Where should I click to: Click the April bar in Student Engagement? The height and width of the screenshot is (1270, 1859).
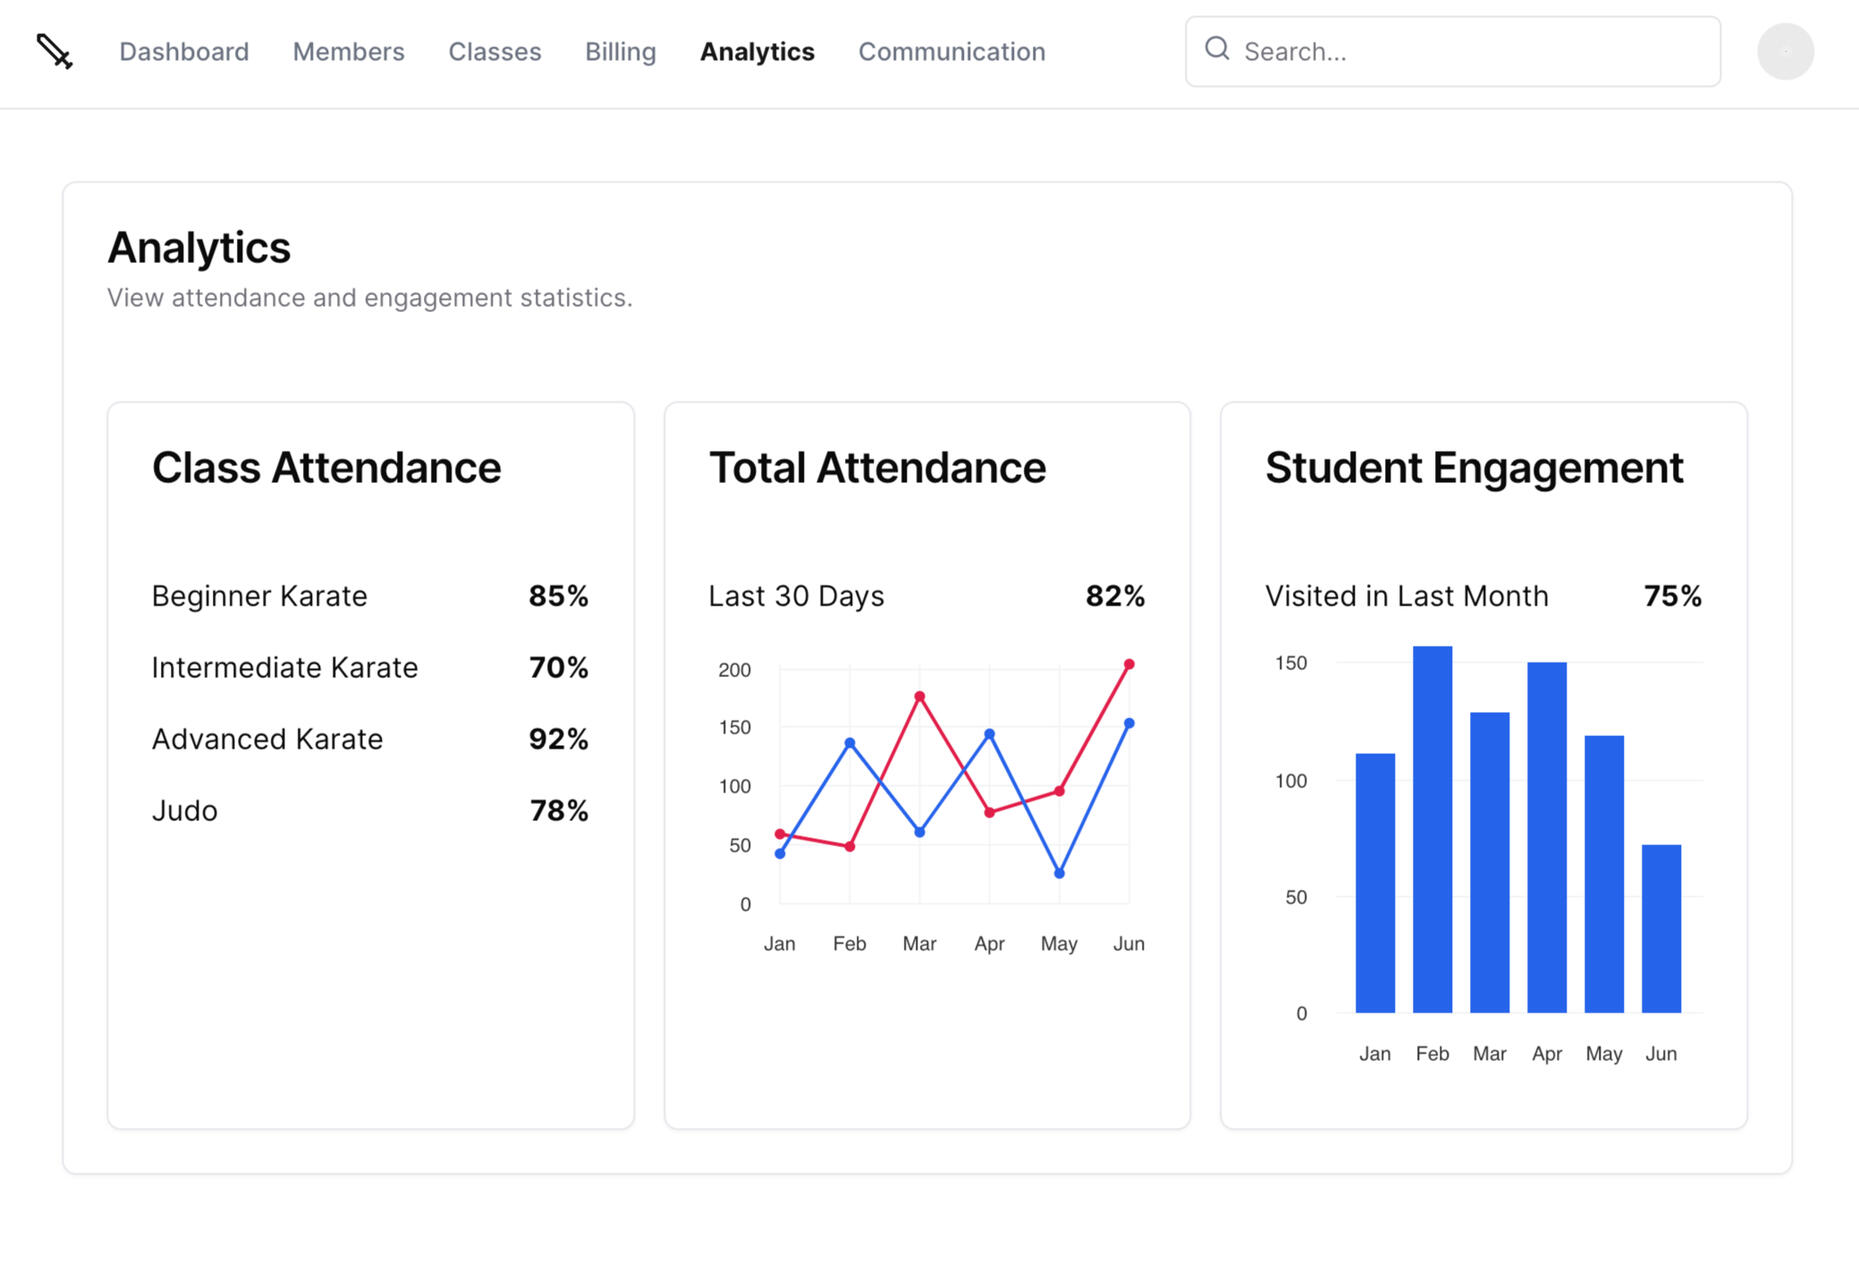click(1546, 837)
